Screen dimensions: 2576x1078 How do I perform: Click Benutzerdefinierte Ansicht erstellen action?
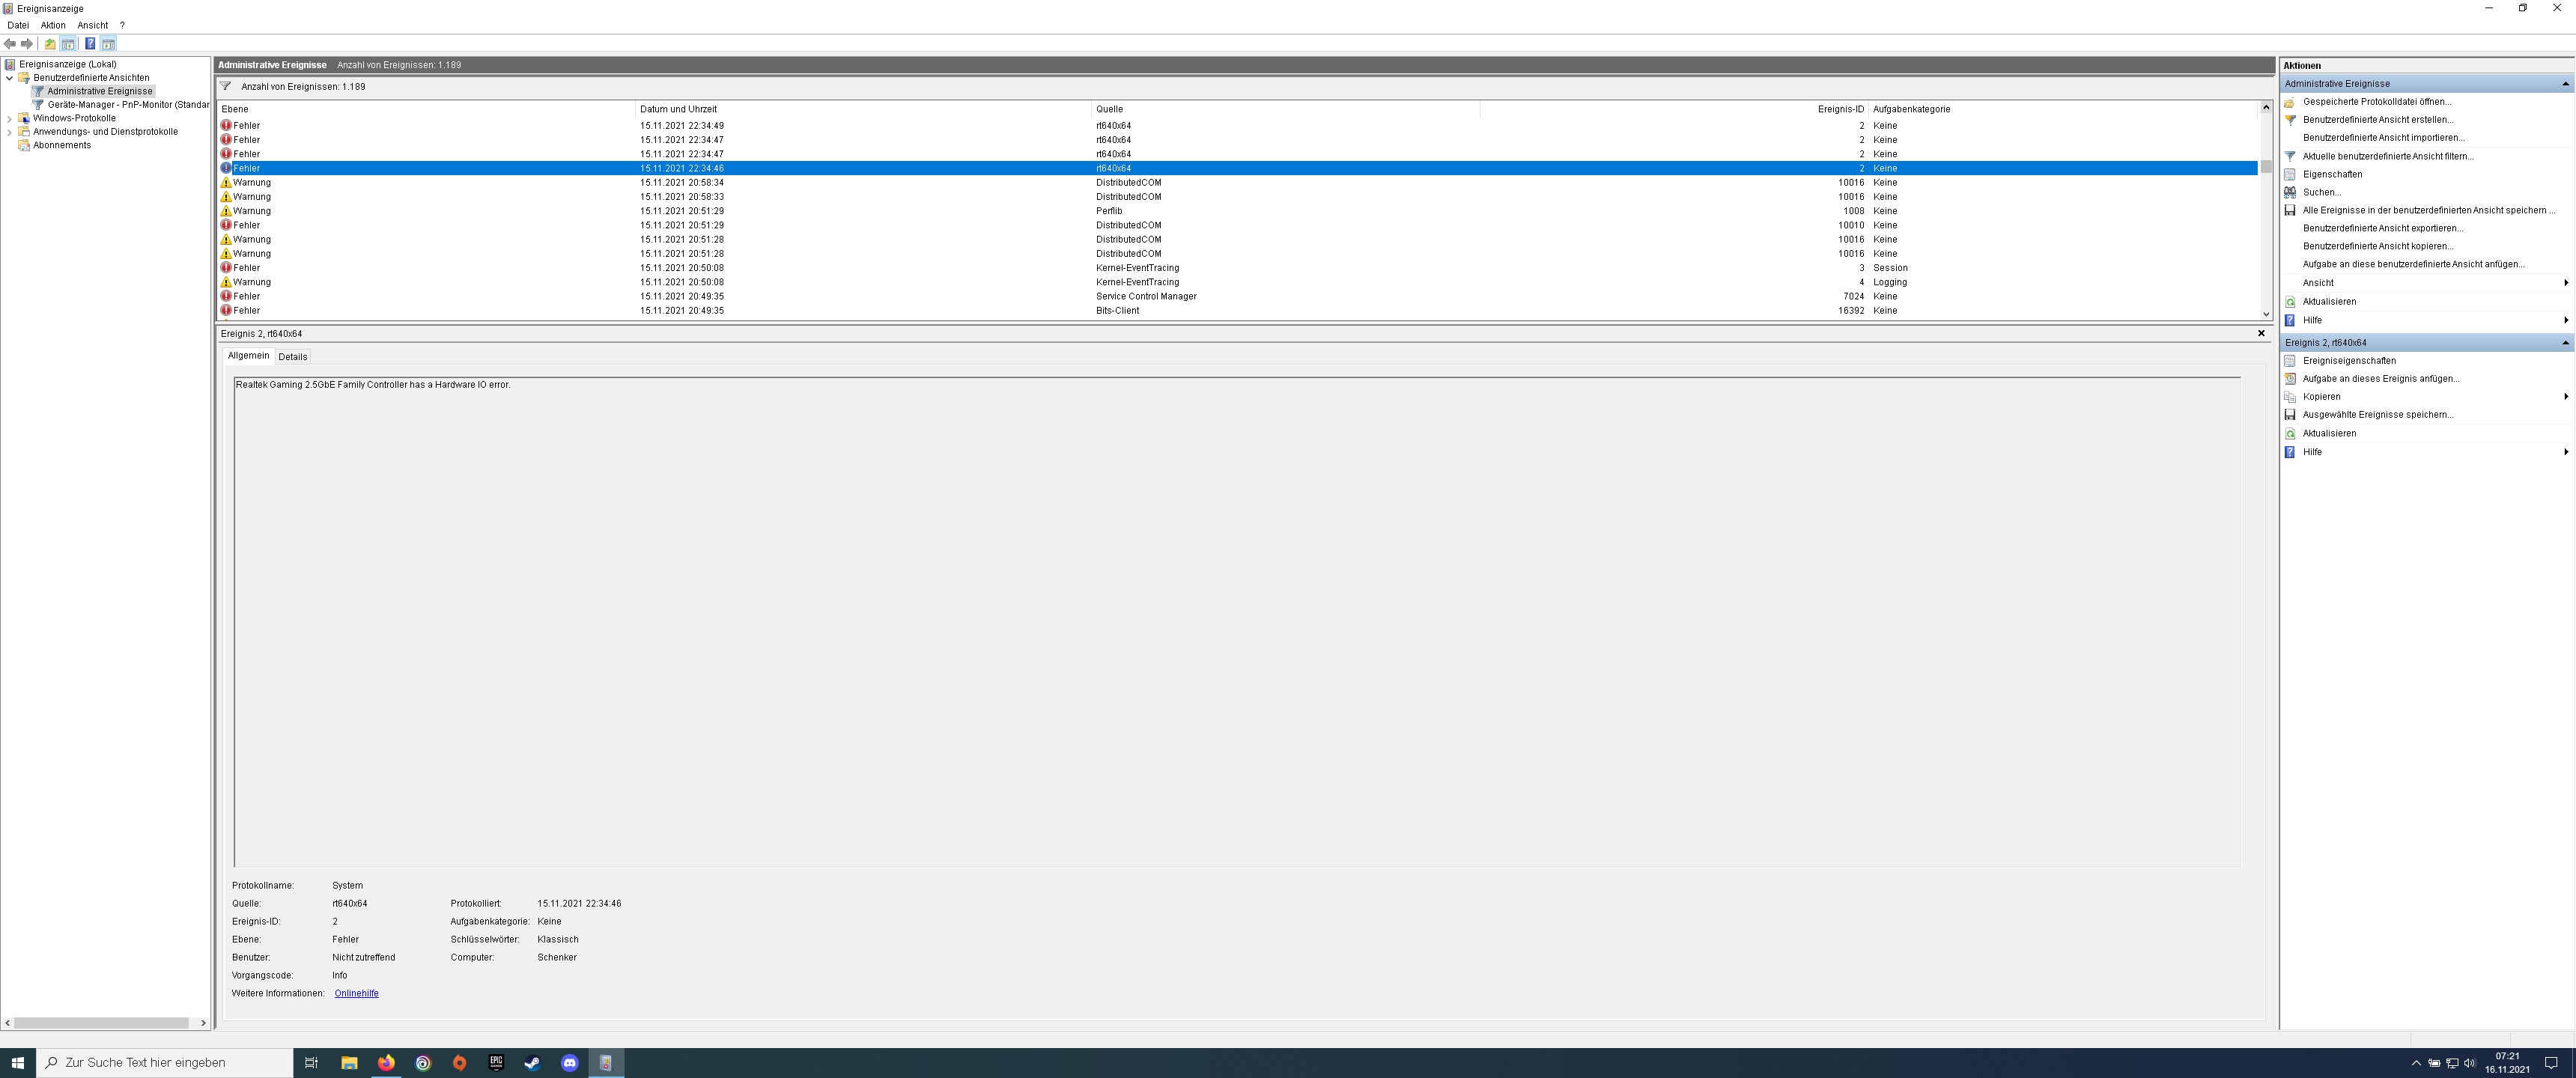(x=2377, y=120)
